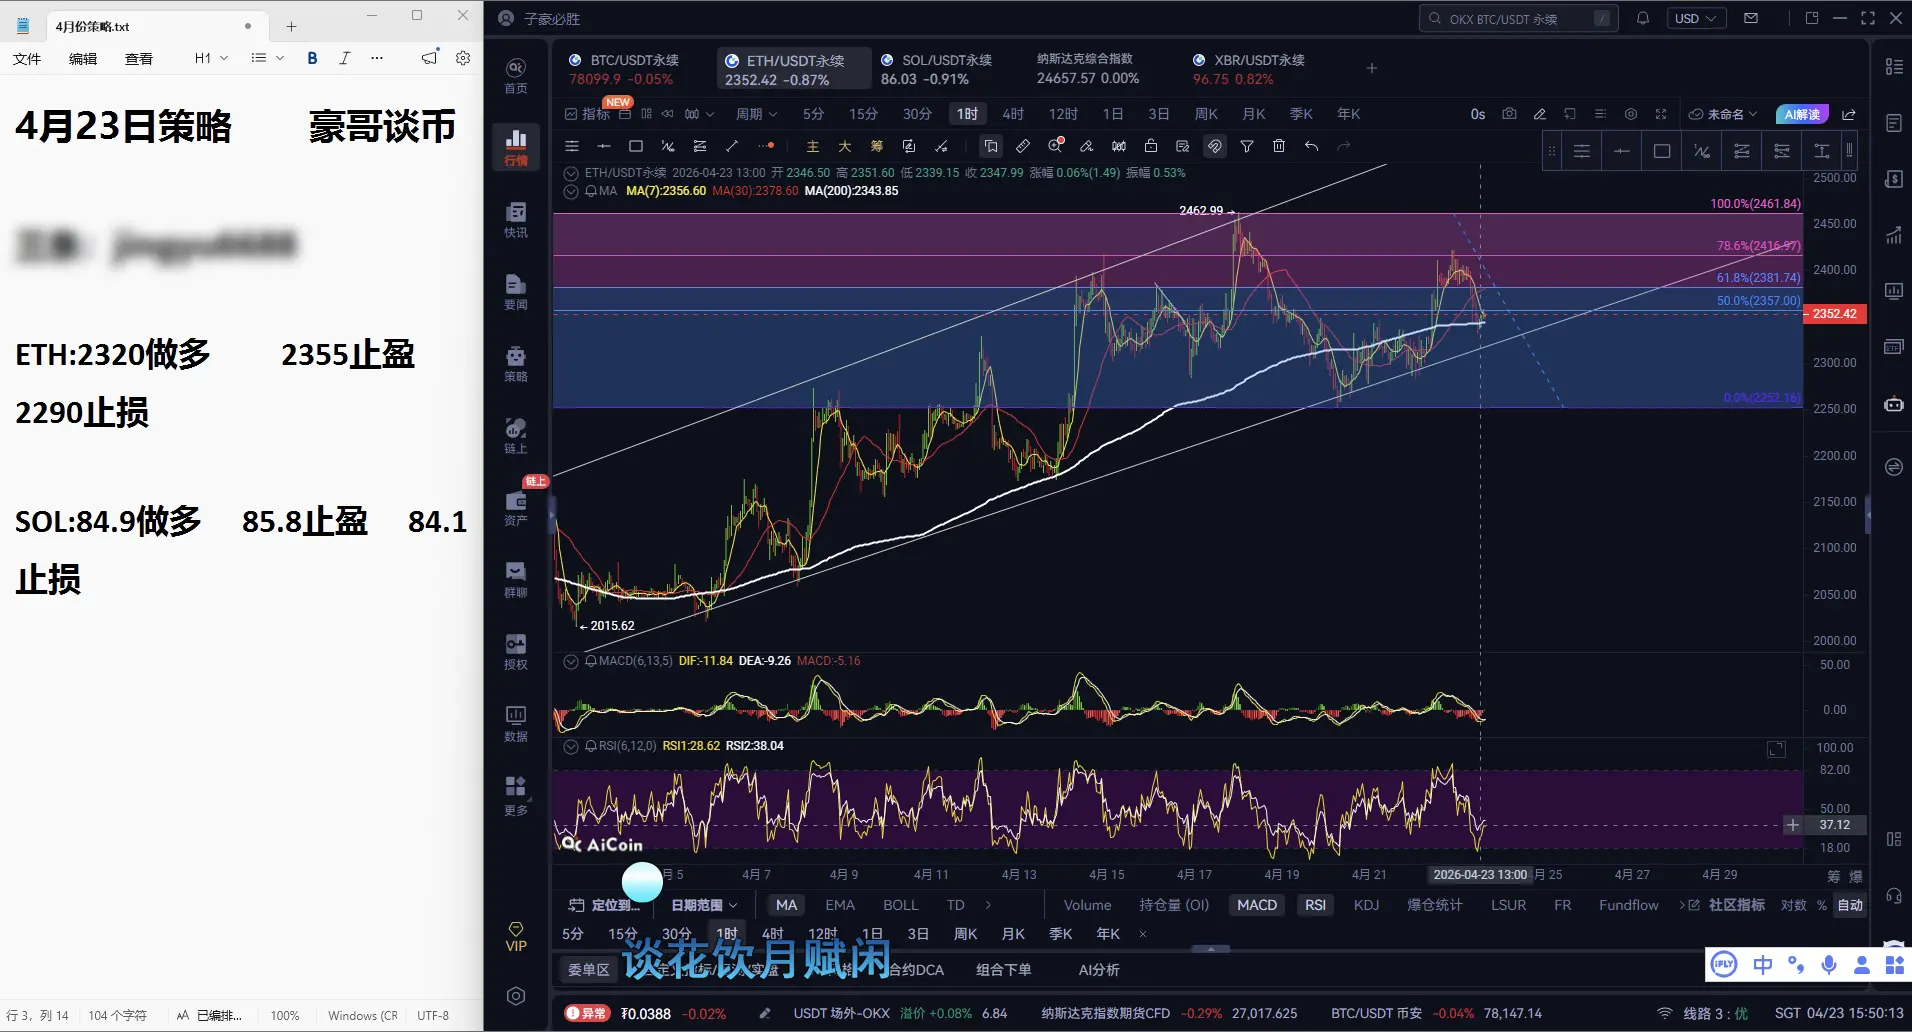Click the eraser tool icon
The image size is (1912, 1032).
pyautogui.click(x=1087, y=146)
